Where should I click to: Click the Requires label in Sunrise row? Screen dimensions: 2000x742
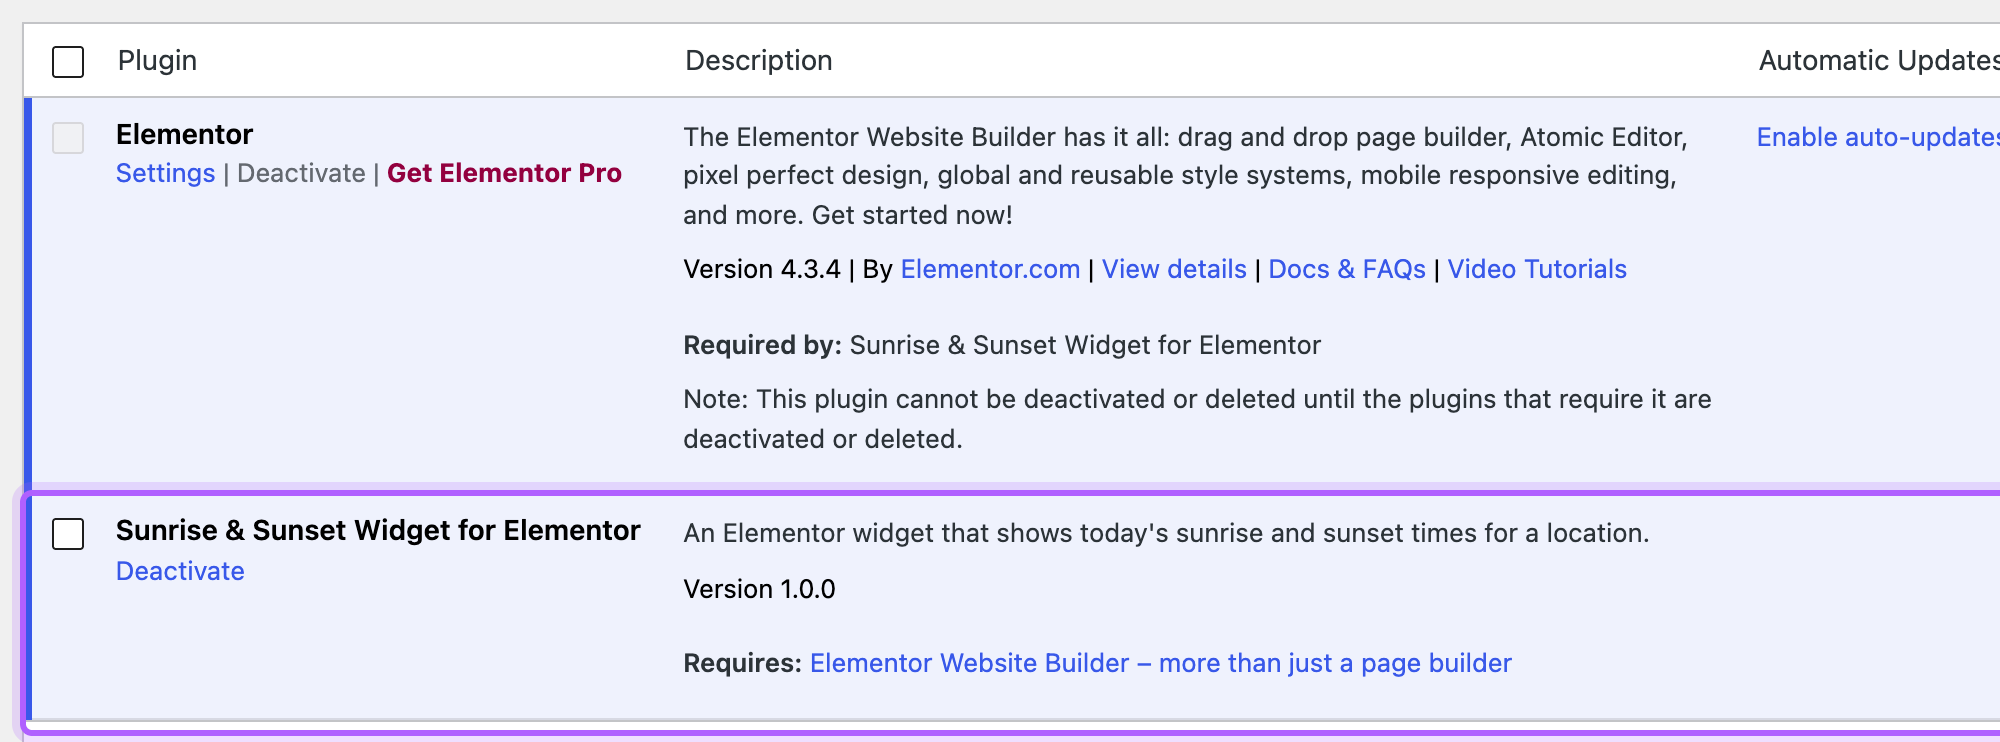click(742, 663)
